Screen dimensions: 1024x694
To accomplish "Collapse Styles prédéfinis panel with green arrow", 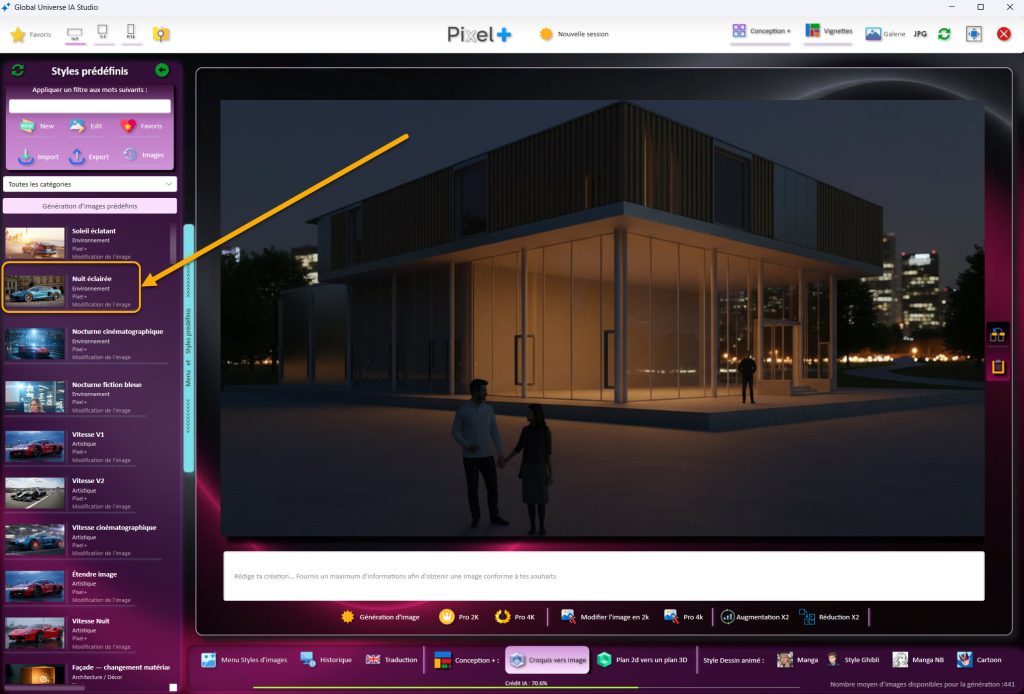I will [x=162, y=71].
